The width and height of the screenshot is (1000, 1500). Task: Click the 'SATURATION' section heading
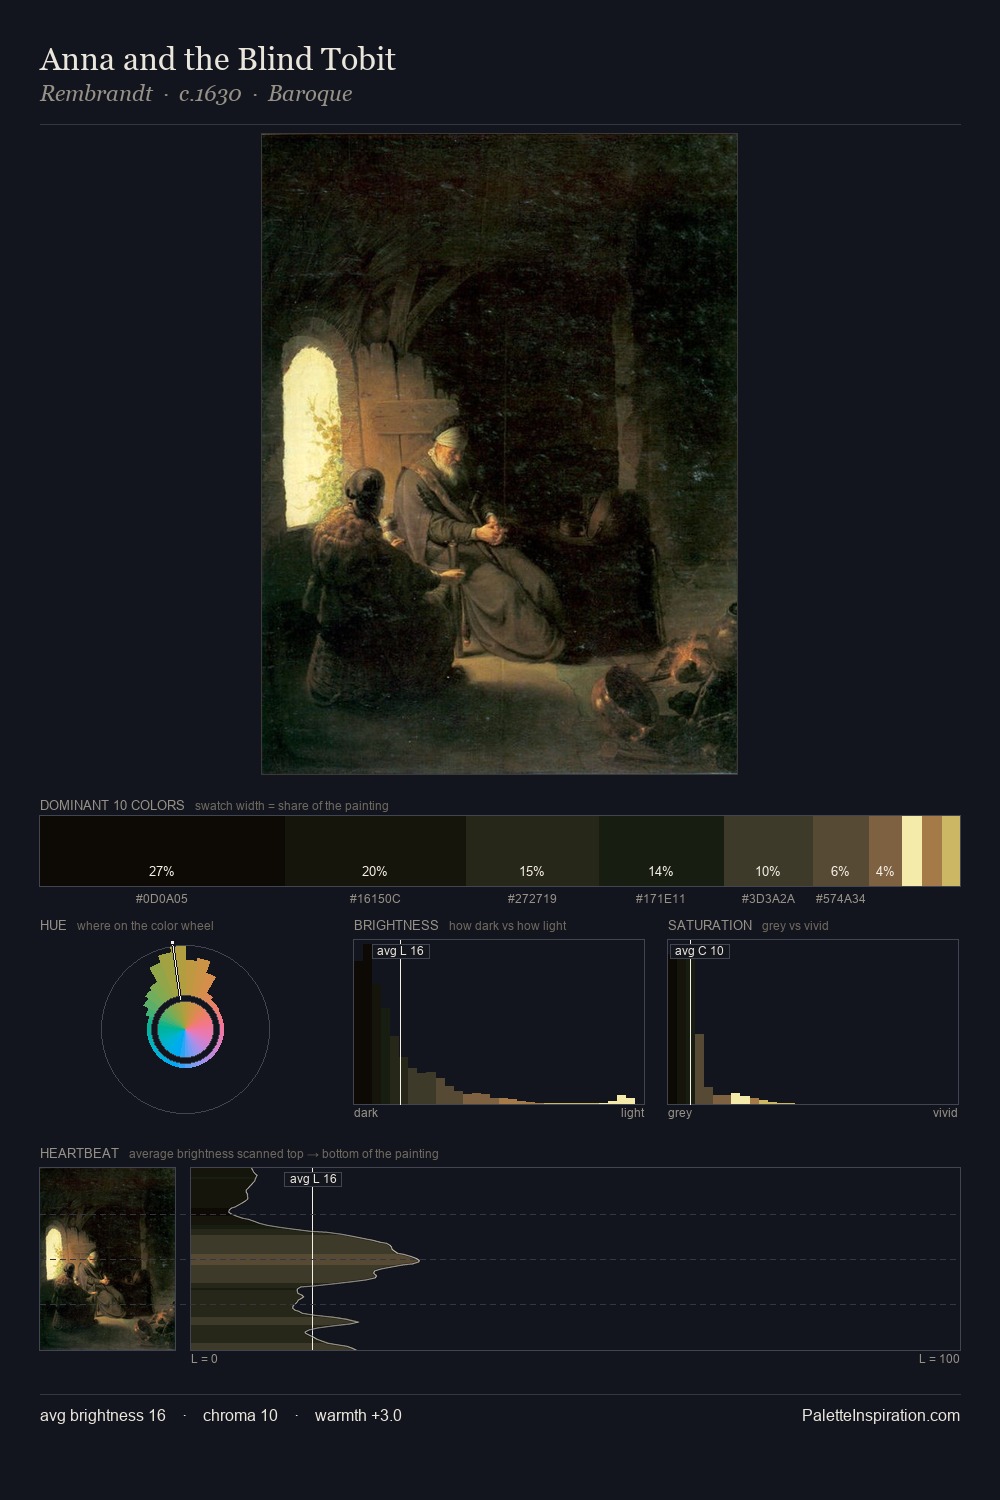tap(710, 925)
